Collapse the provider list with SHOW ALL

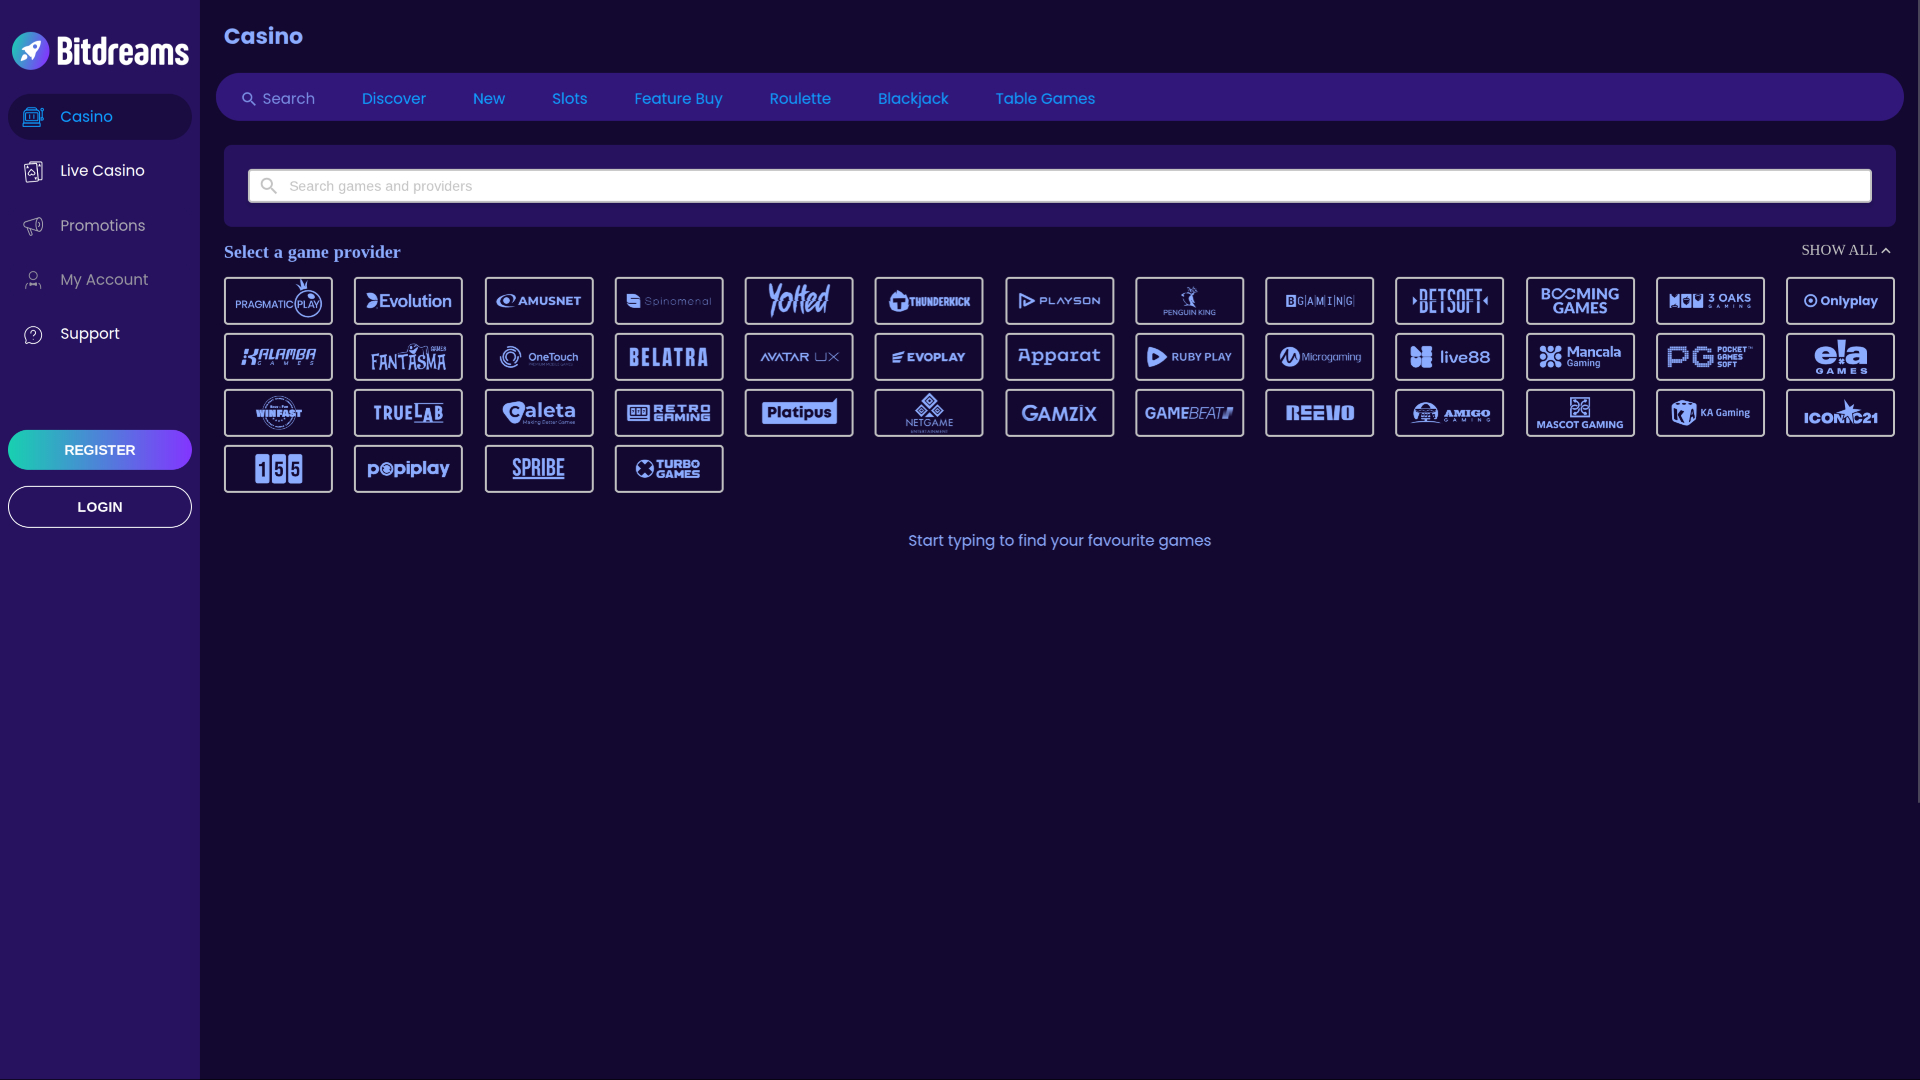1845,250
